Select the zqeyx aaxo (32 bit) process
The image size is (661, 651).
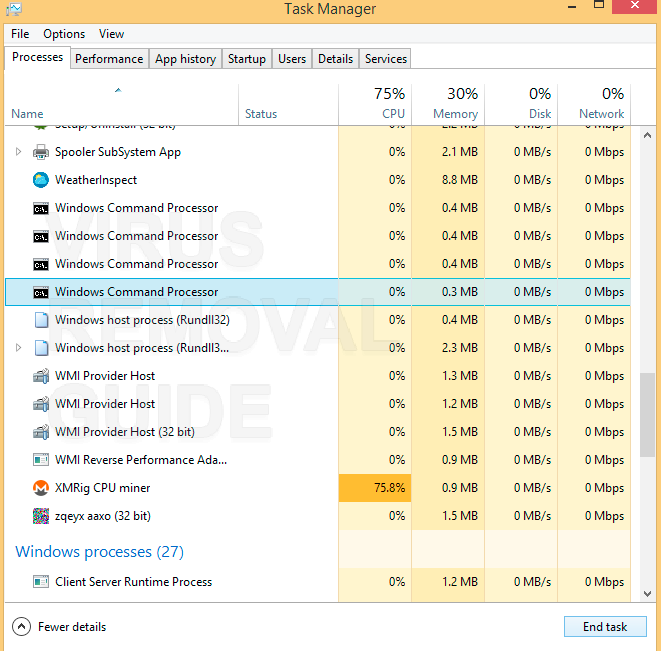click(x=317, y=516)
